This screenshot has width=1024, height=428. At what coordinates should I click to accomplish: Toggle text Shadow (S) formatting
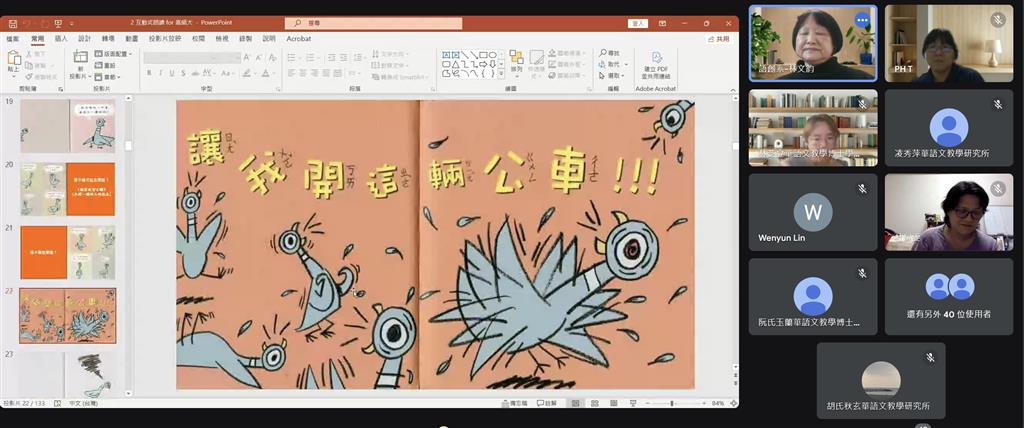(184, 73)
